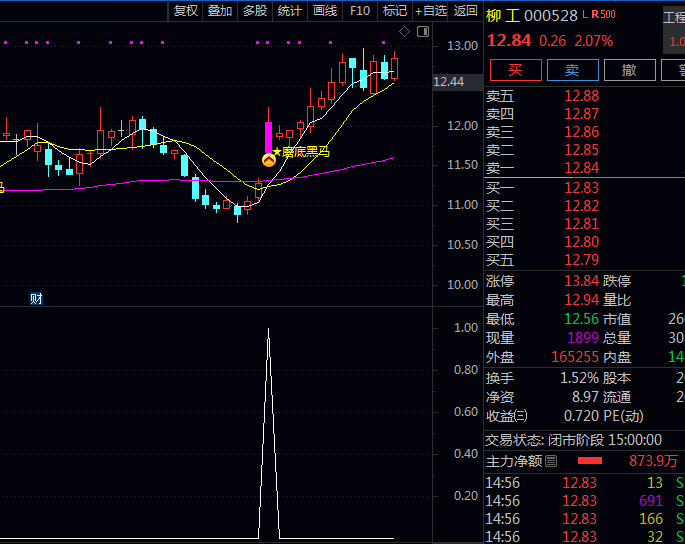
Task: Click the 外盘 value 165255
Action: tap(575, 357)
